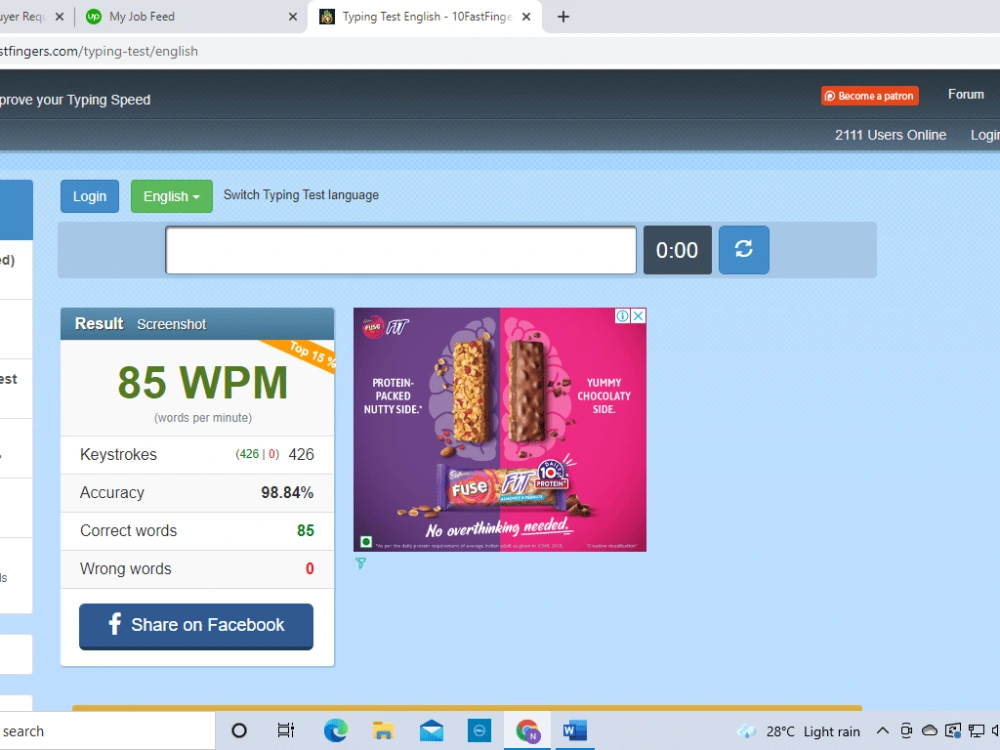
Task: Click the browser address bar URL
Action: 99,51
